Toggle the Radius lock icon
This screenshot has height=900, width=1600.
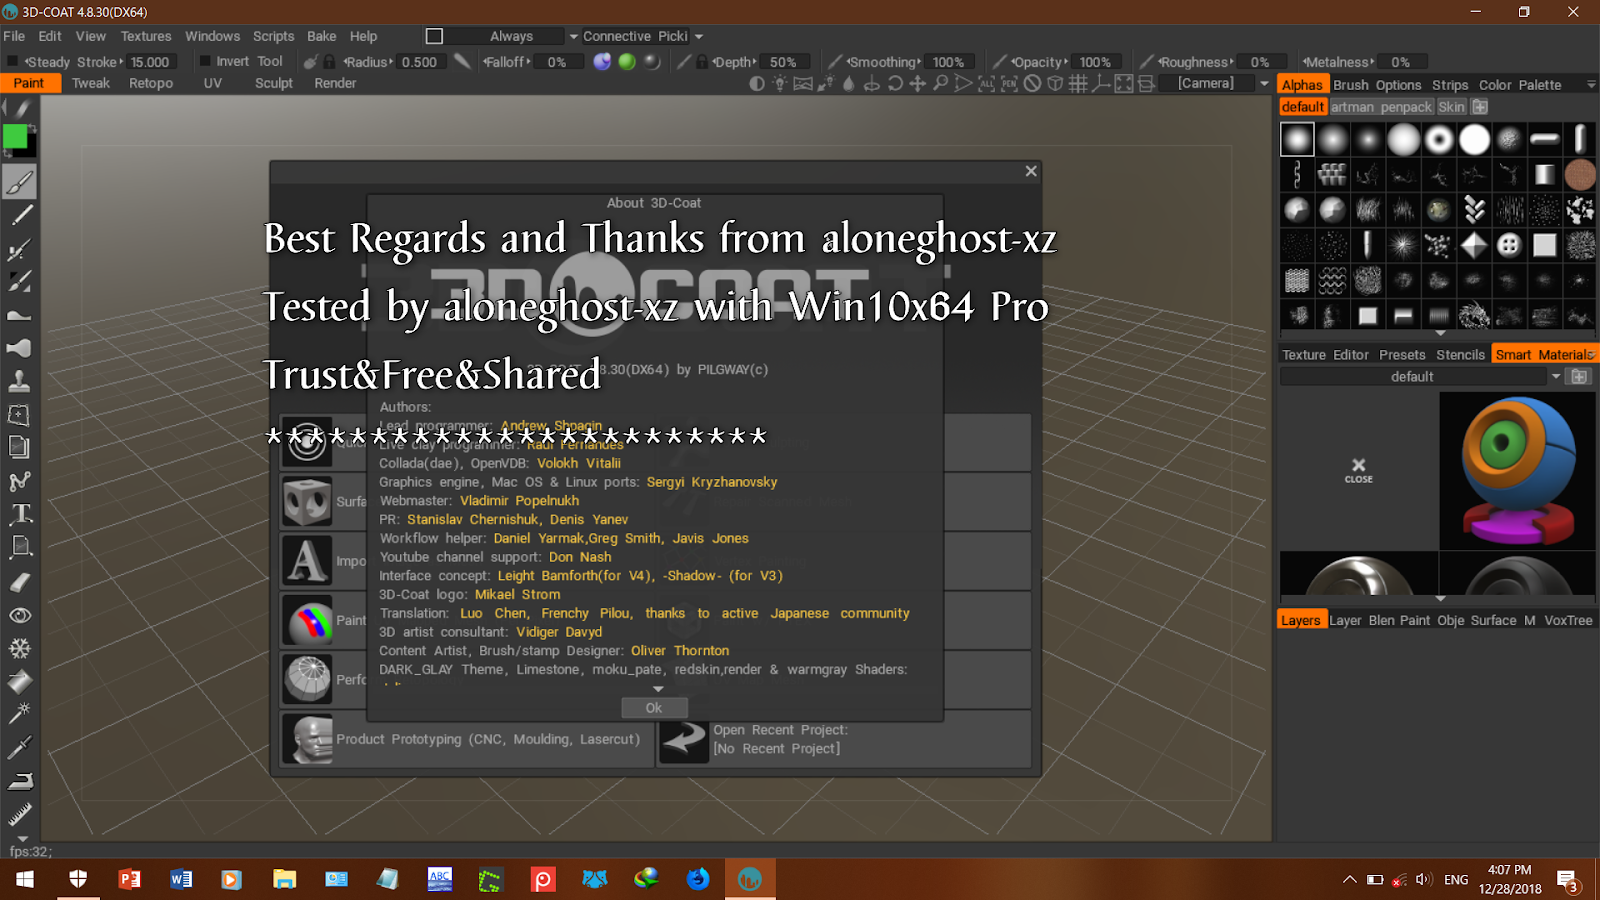click(329, 62)
